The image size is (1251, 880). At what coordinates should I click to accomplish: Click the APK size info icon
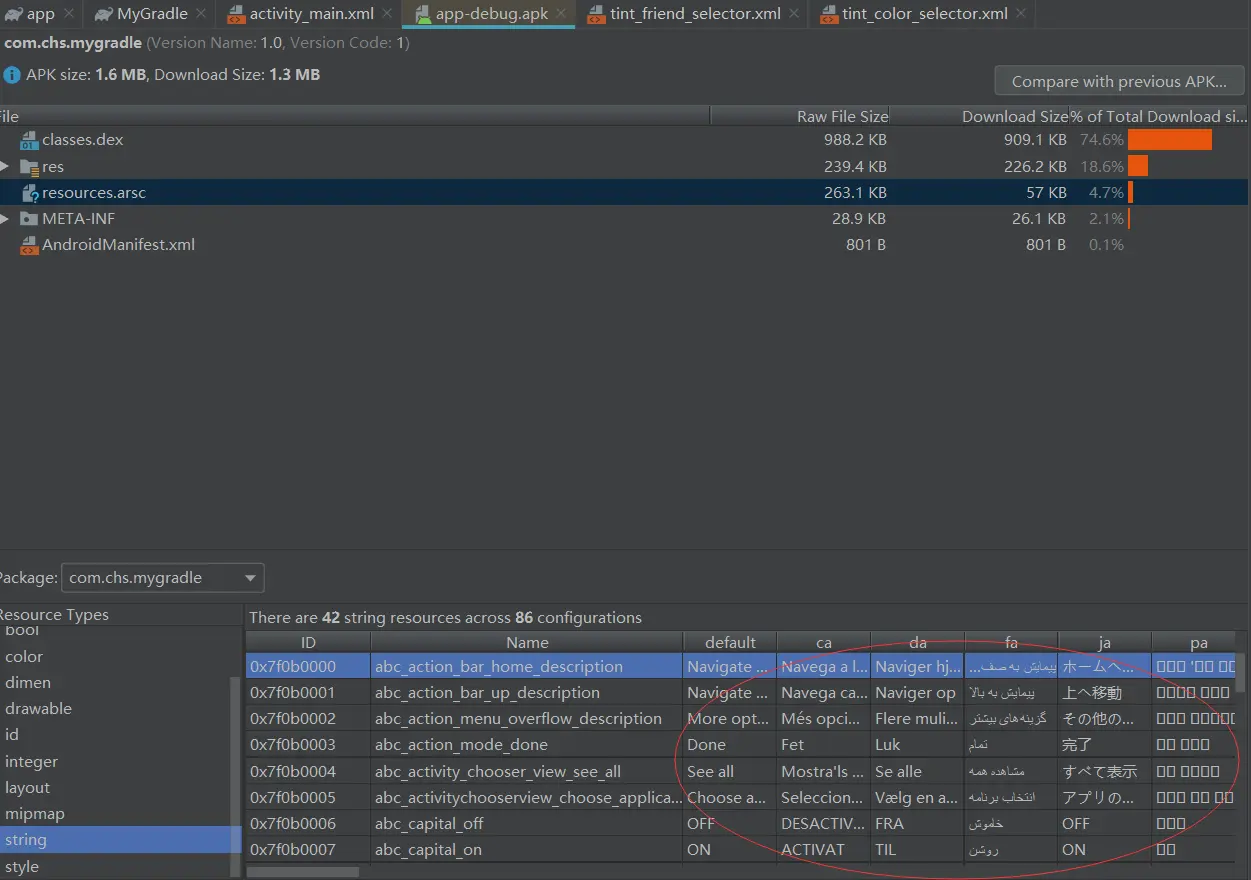point(11,75)
